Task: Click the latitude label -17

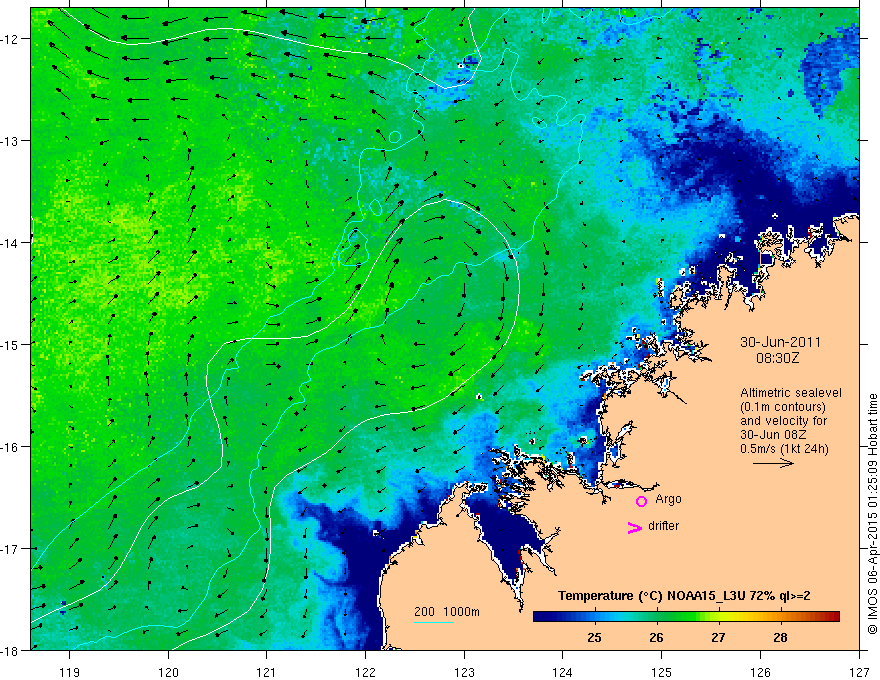Action: point(11,548)
